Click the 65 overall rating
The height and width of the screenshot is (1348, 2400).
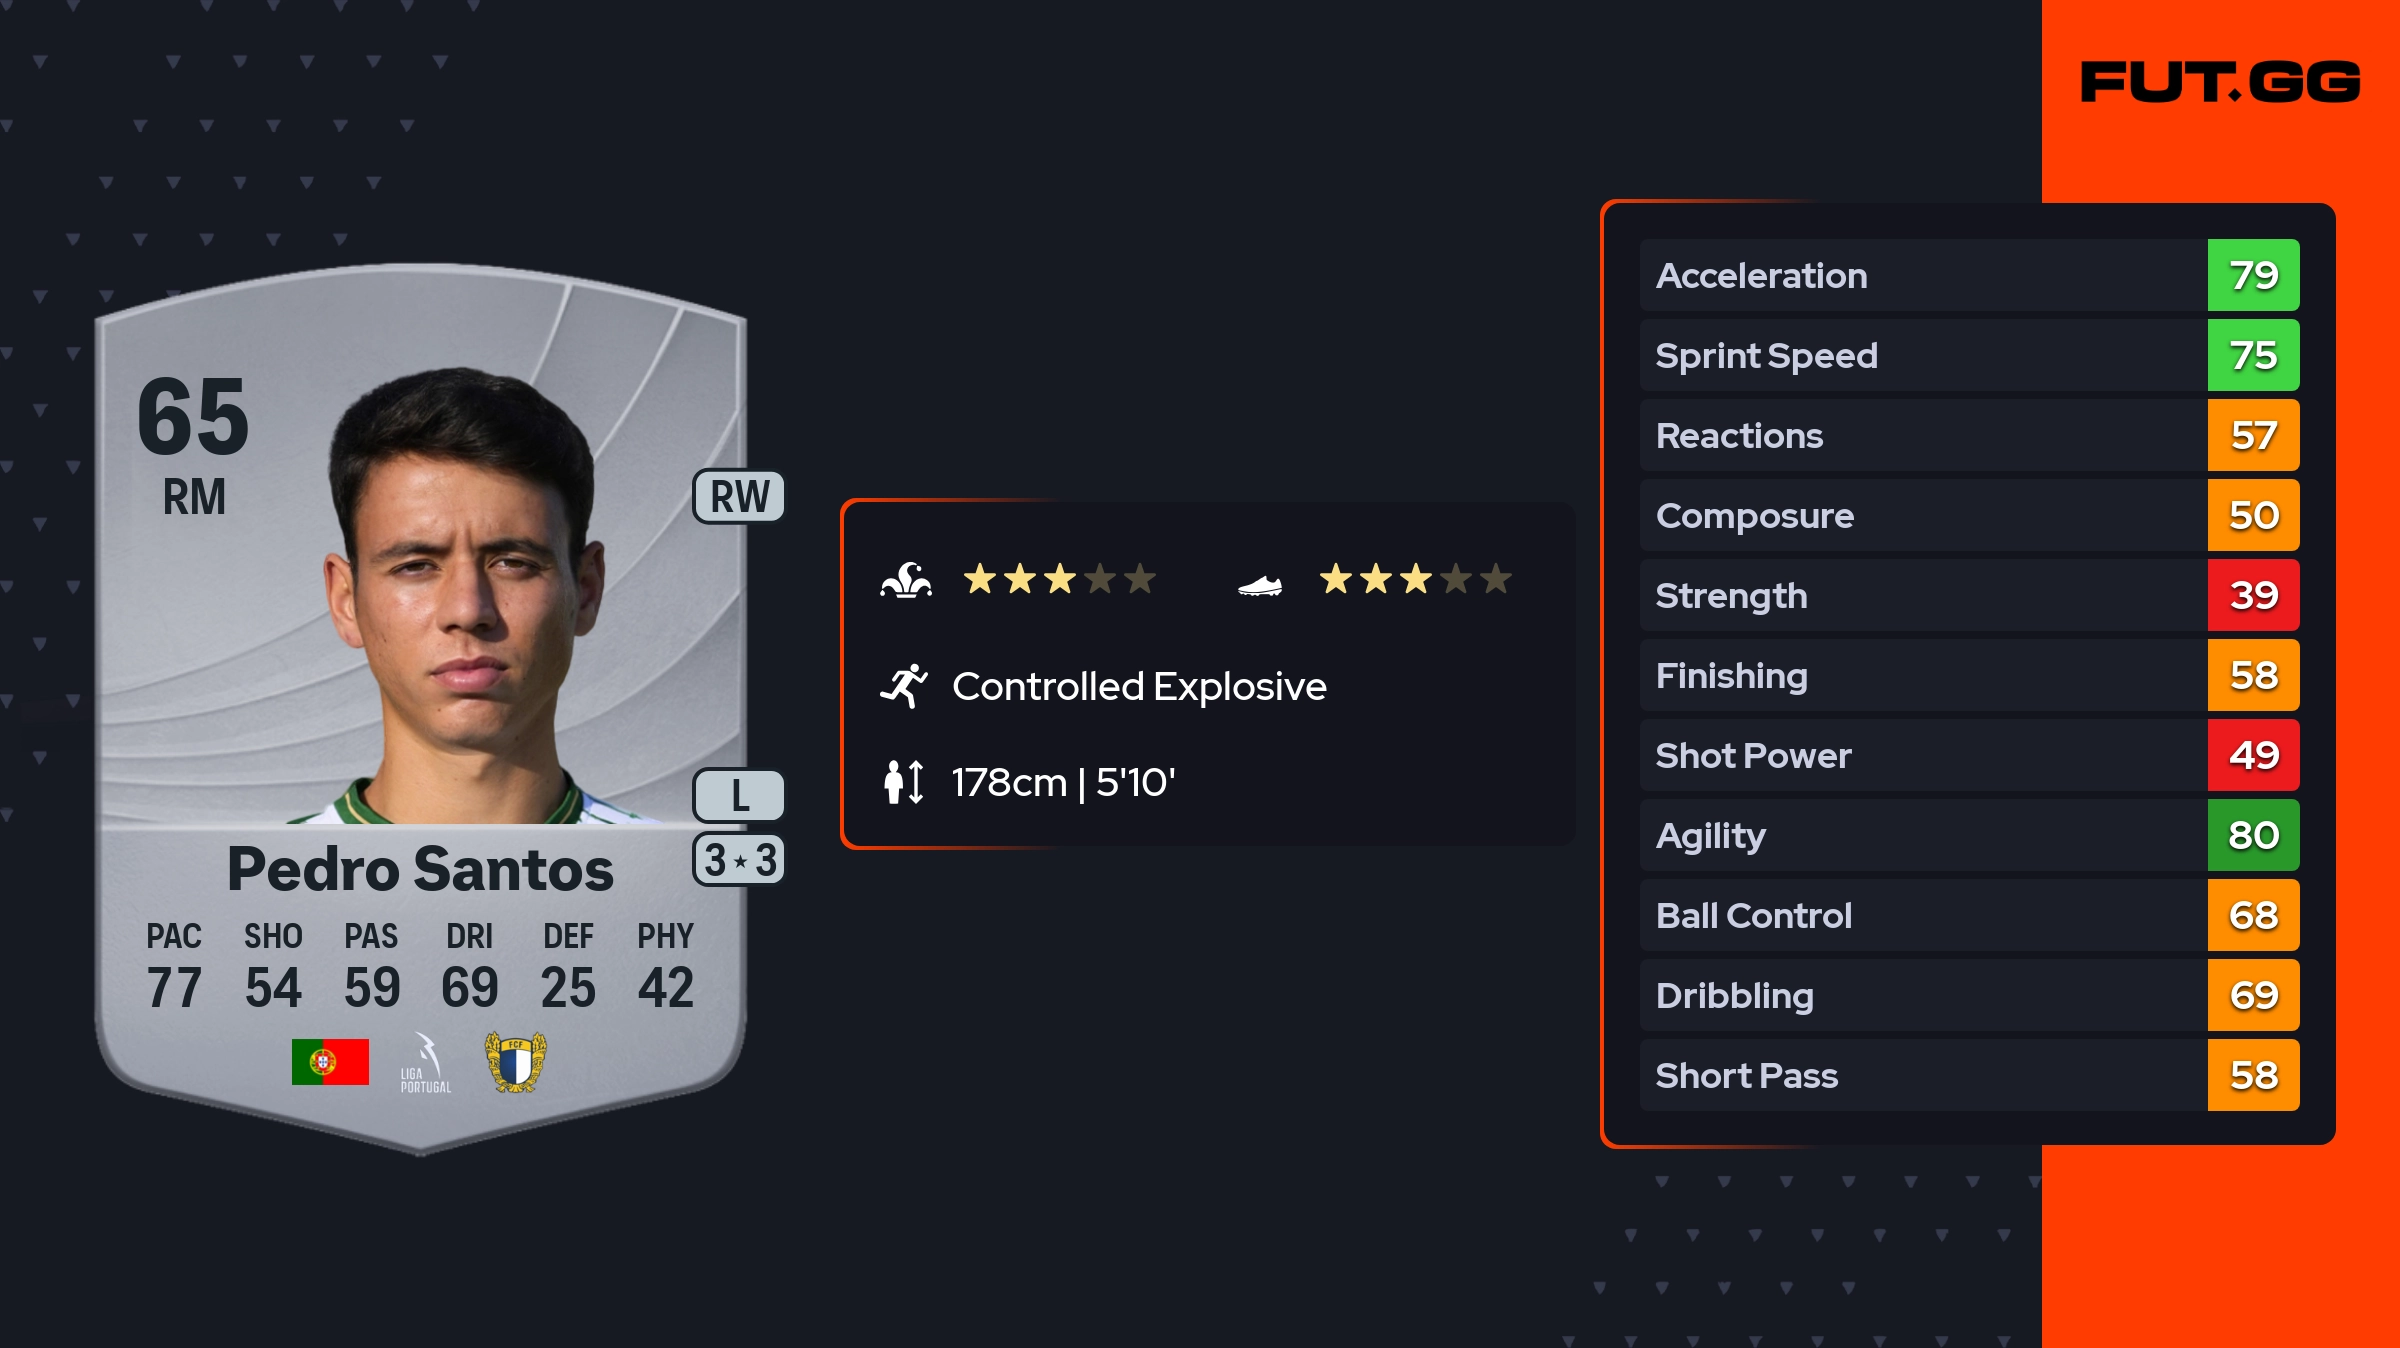[193, 416]
